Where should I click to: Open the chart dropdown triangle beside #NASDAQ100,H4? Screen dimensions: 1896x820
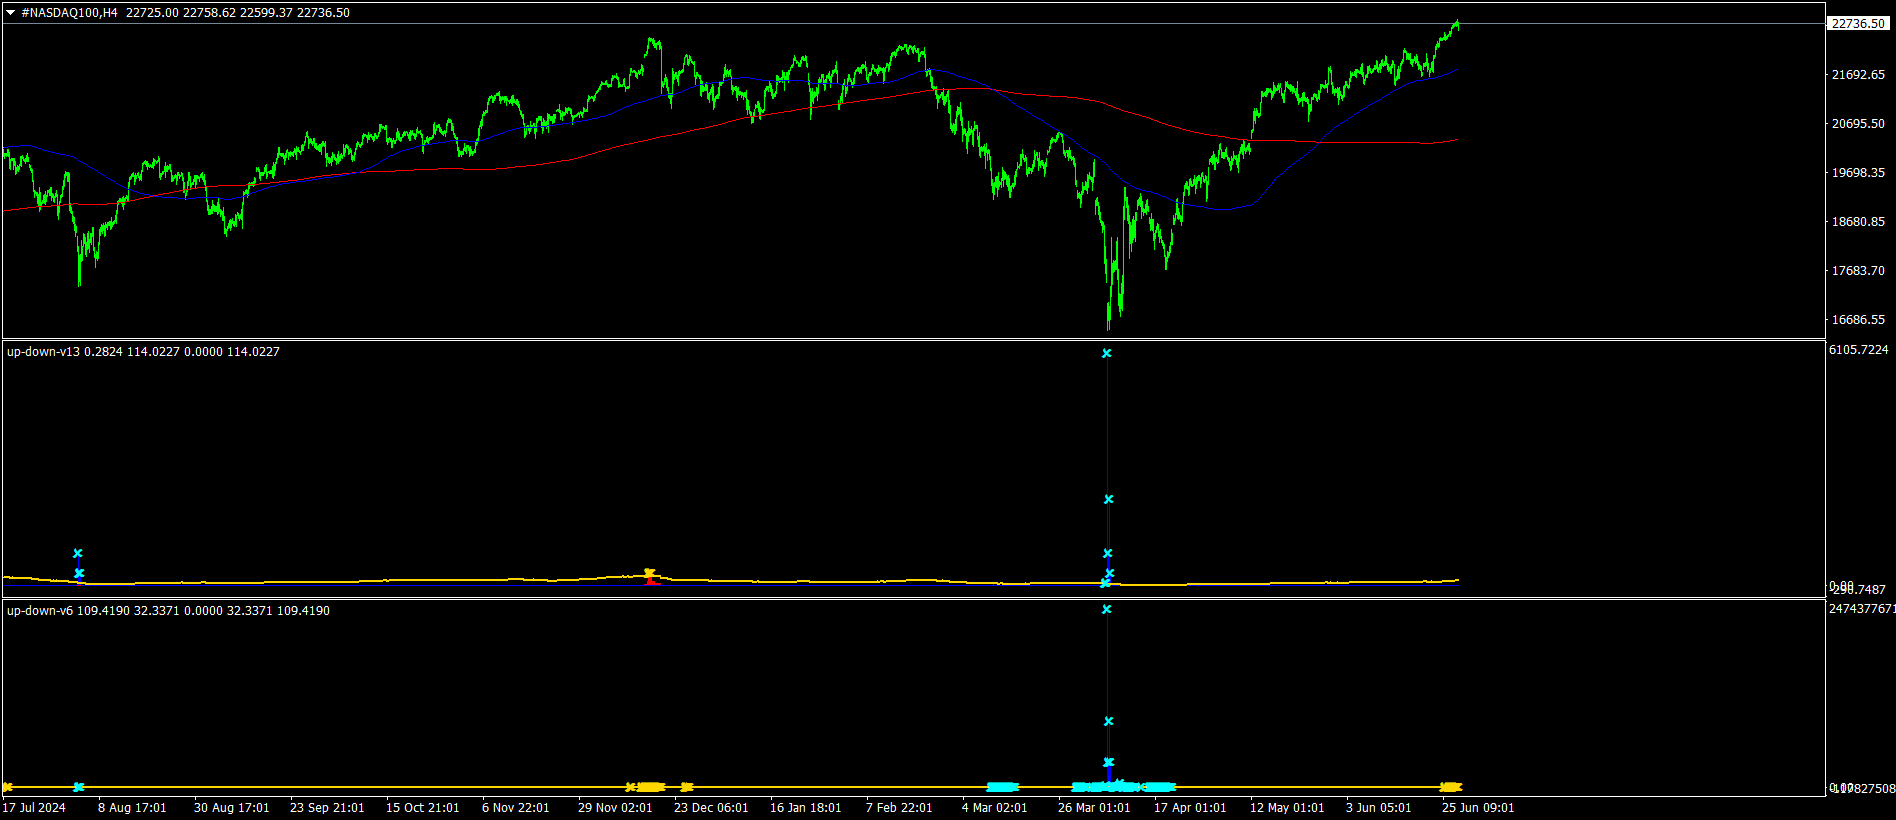pyautogui.click(x=11, y=13)
